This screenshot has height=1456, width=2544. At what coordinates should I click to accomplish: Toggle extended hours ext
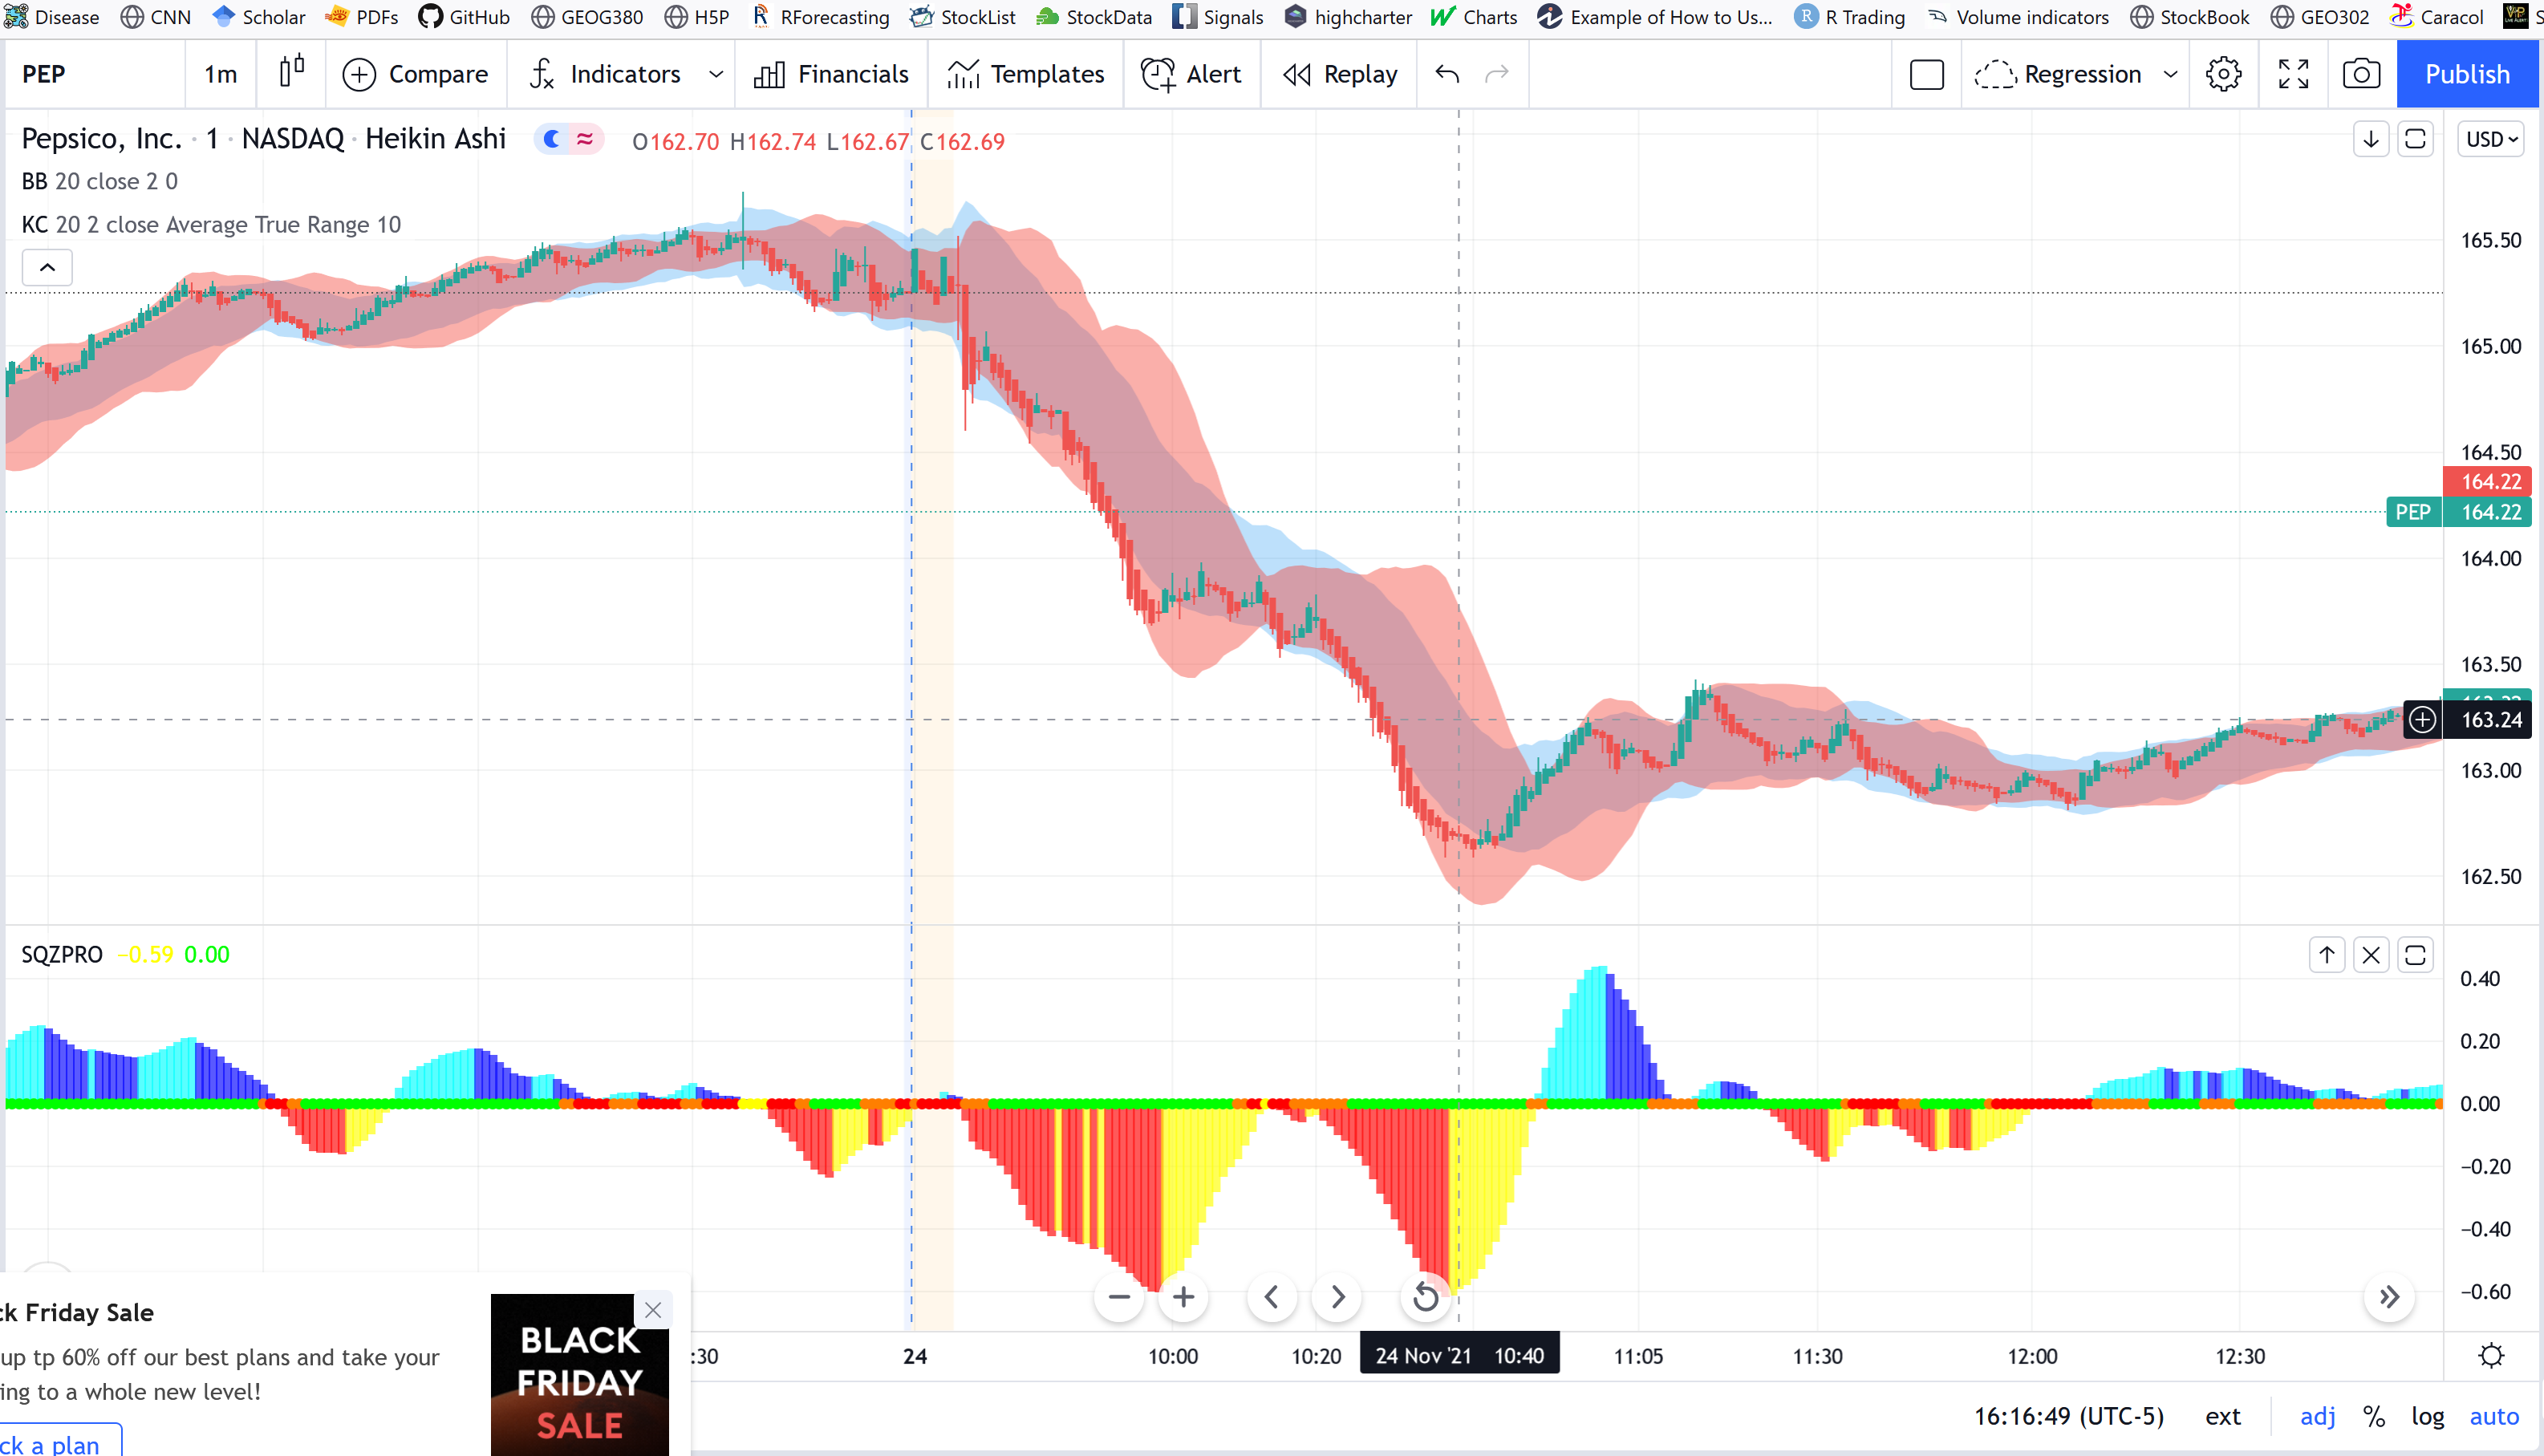tap(2222, 1416)
